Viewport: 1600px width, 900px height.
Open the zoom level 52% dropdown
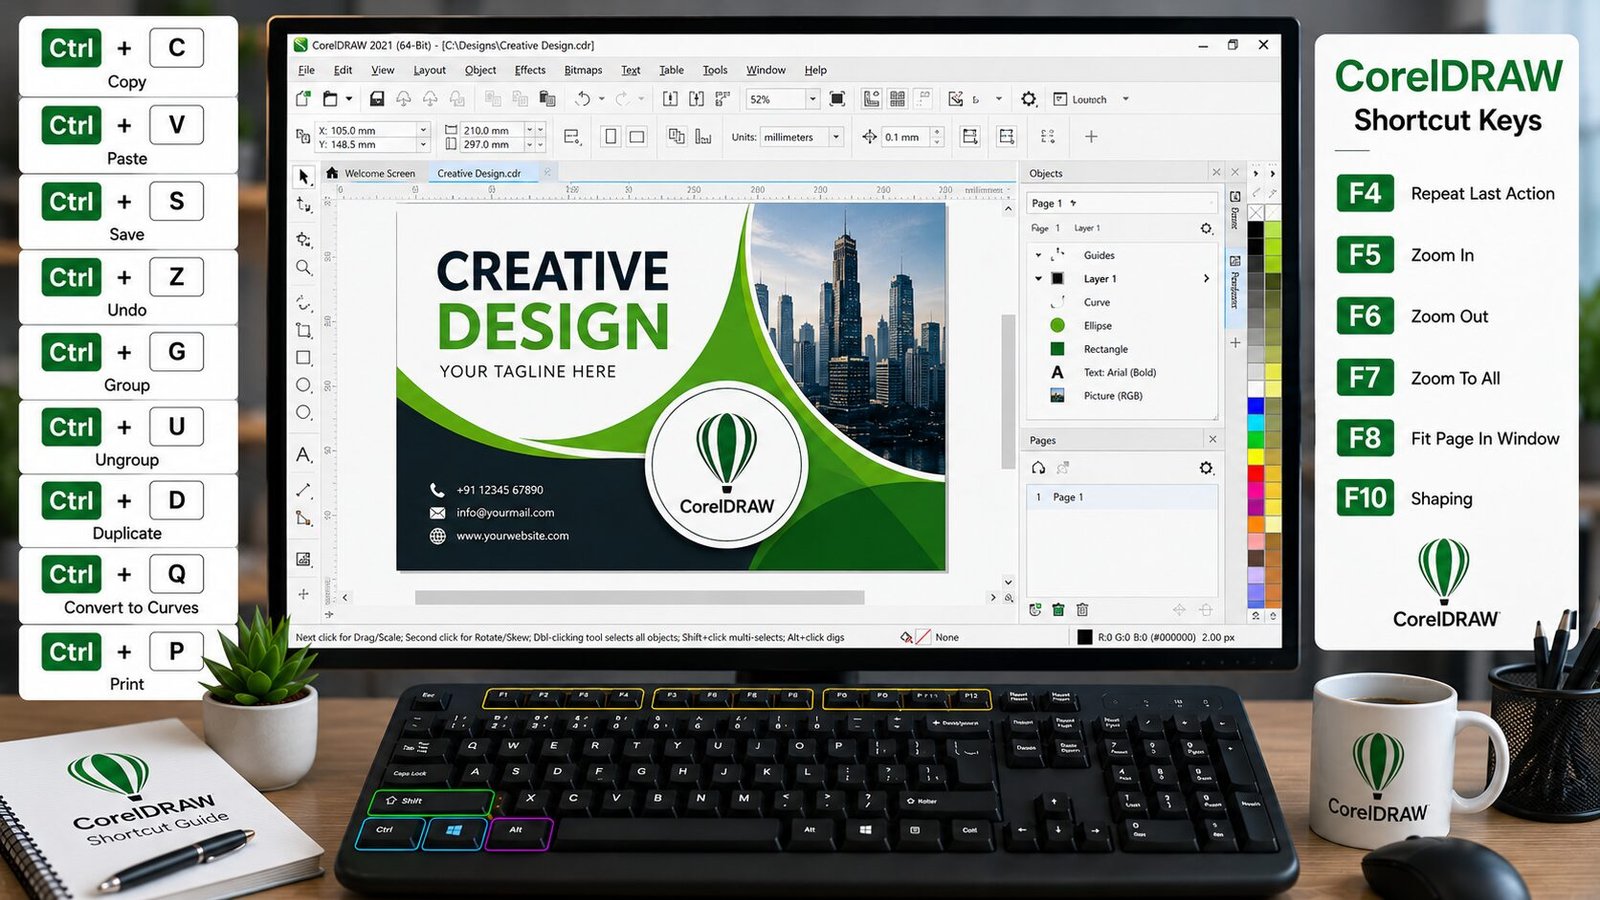[812, 99]
